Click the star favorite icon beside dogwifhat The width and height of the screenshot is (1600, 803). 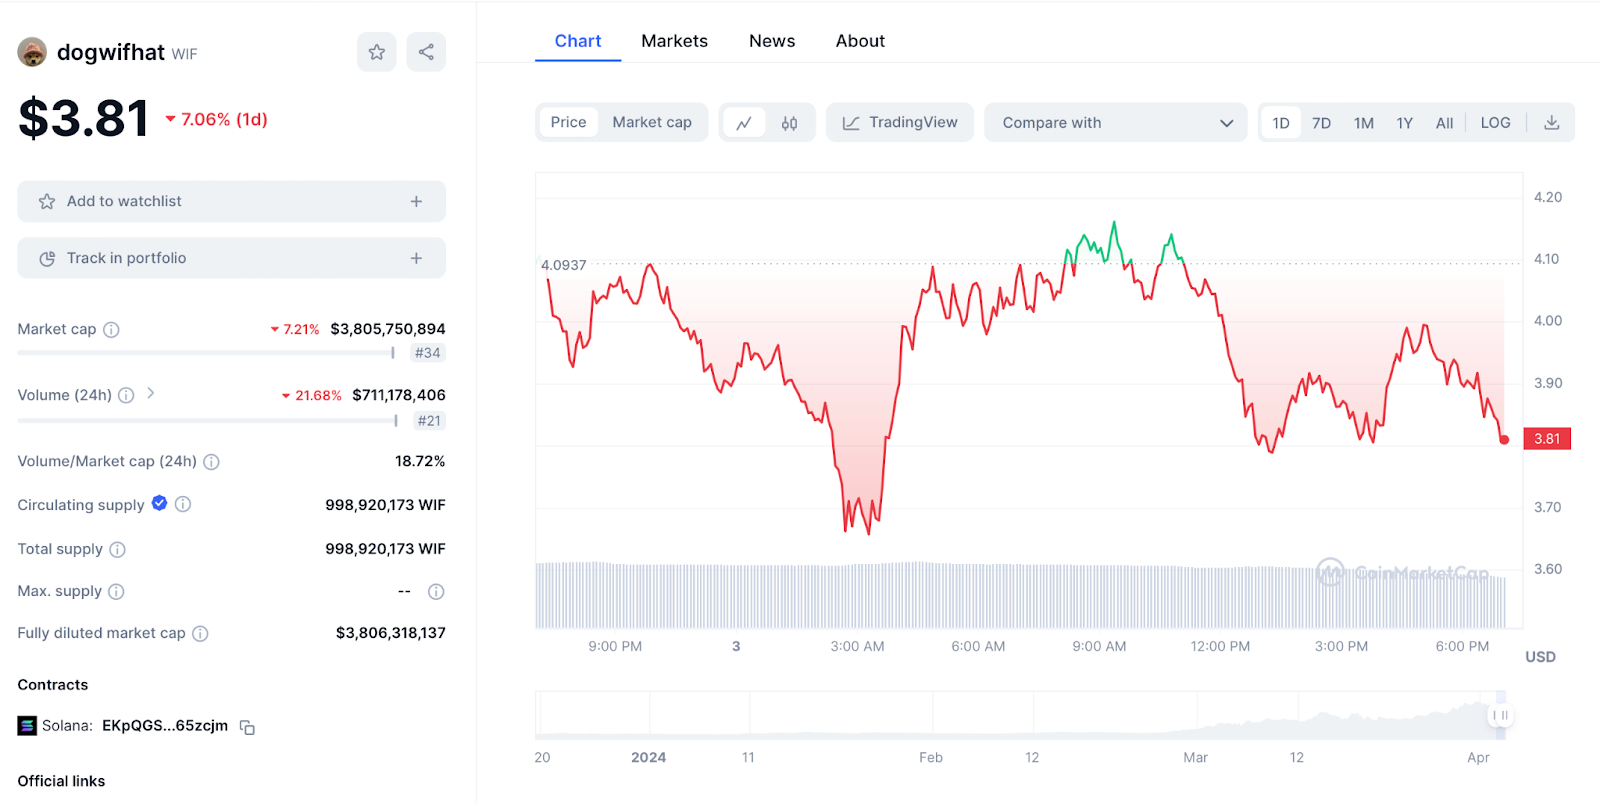tap(377, 52)
